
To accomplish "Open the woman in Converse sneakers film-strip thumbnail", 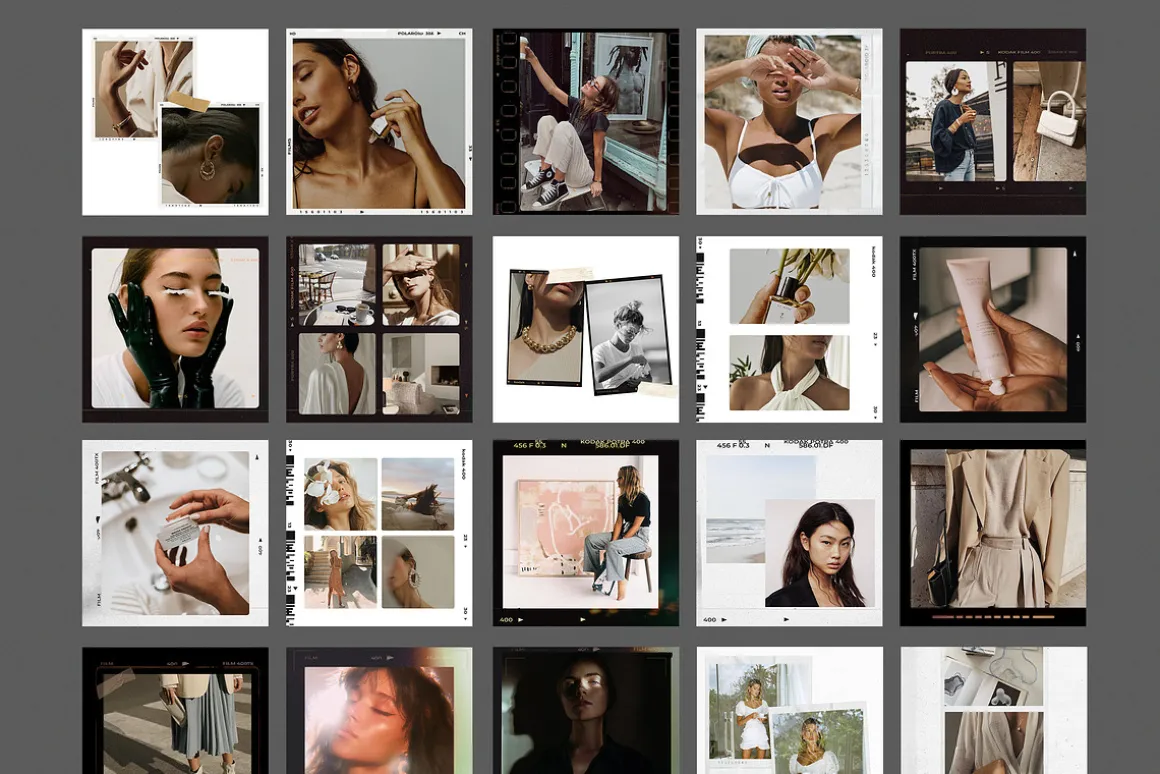I will (586, 122).
